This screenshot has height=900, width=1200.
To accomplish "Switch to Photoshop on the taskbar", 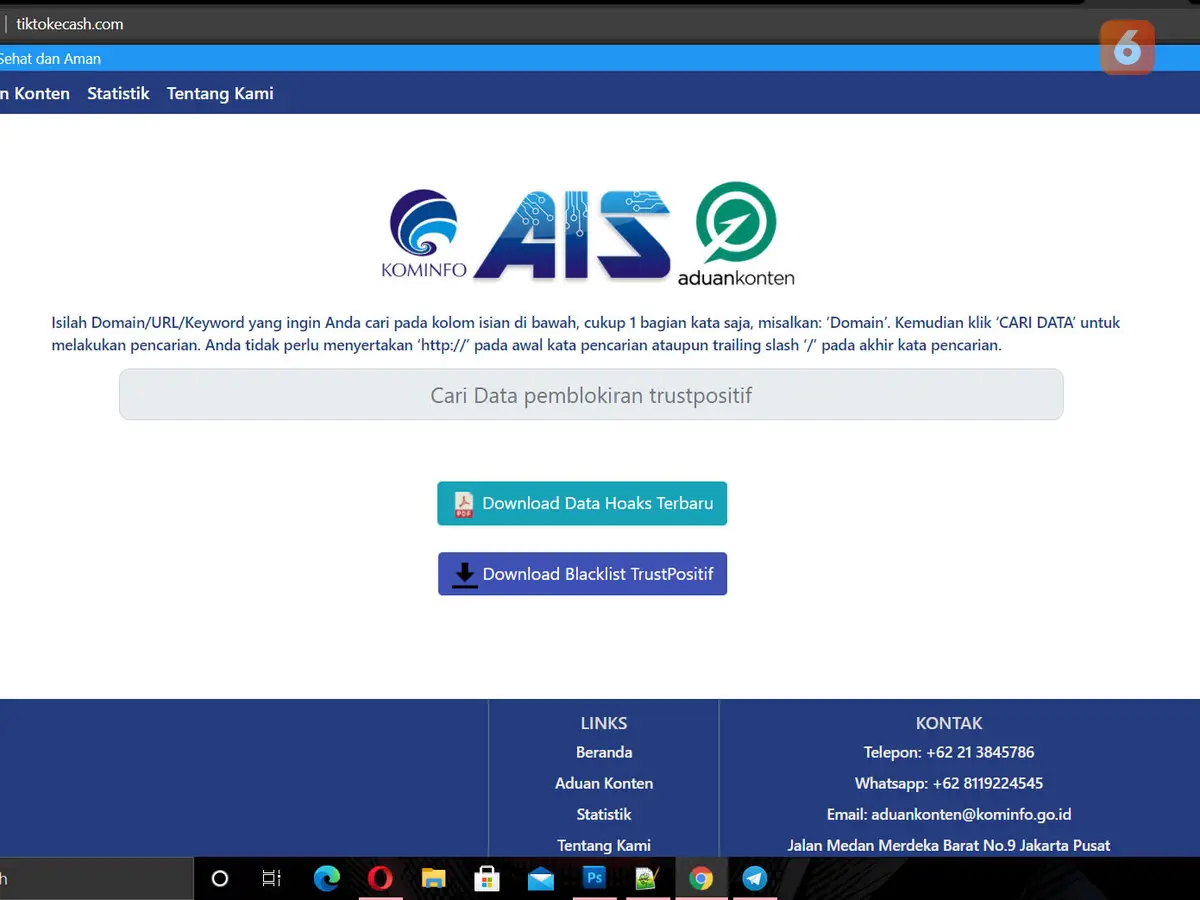I will tap(595, 879).
